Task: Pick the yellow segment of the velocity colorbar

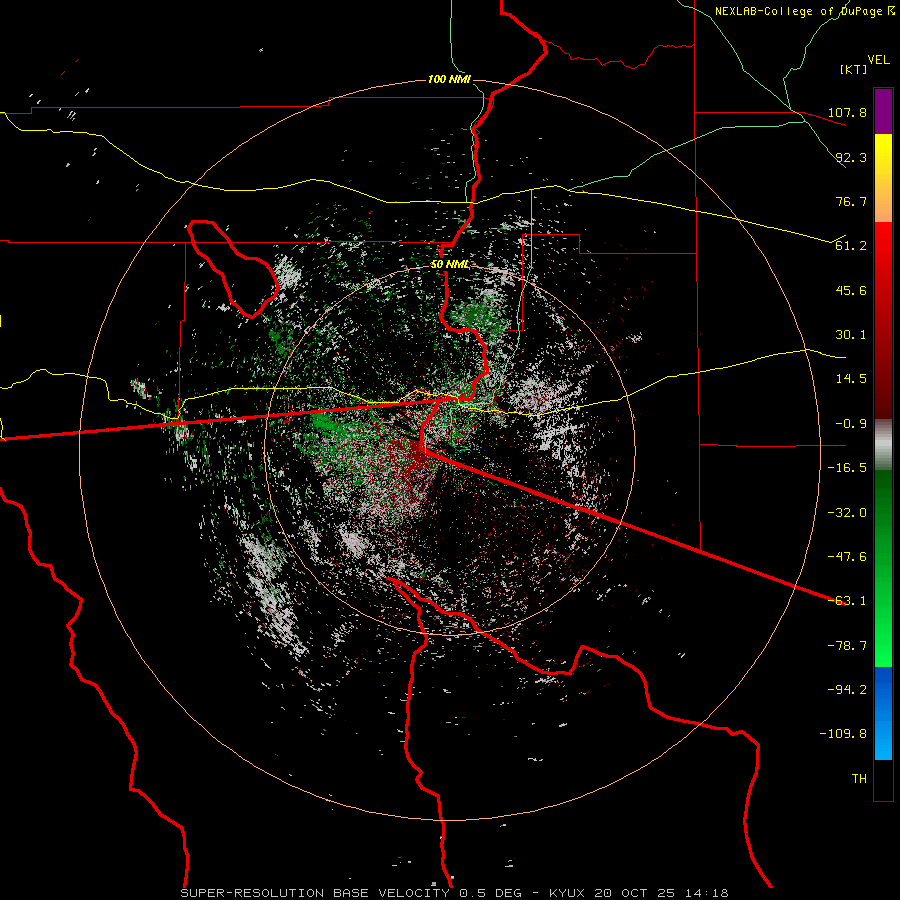Action: pyautogui.click(x=883, y=156)
